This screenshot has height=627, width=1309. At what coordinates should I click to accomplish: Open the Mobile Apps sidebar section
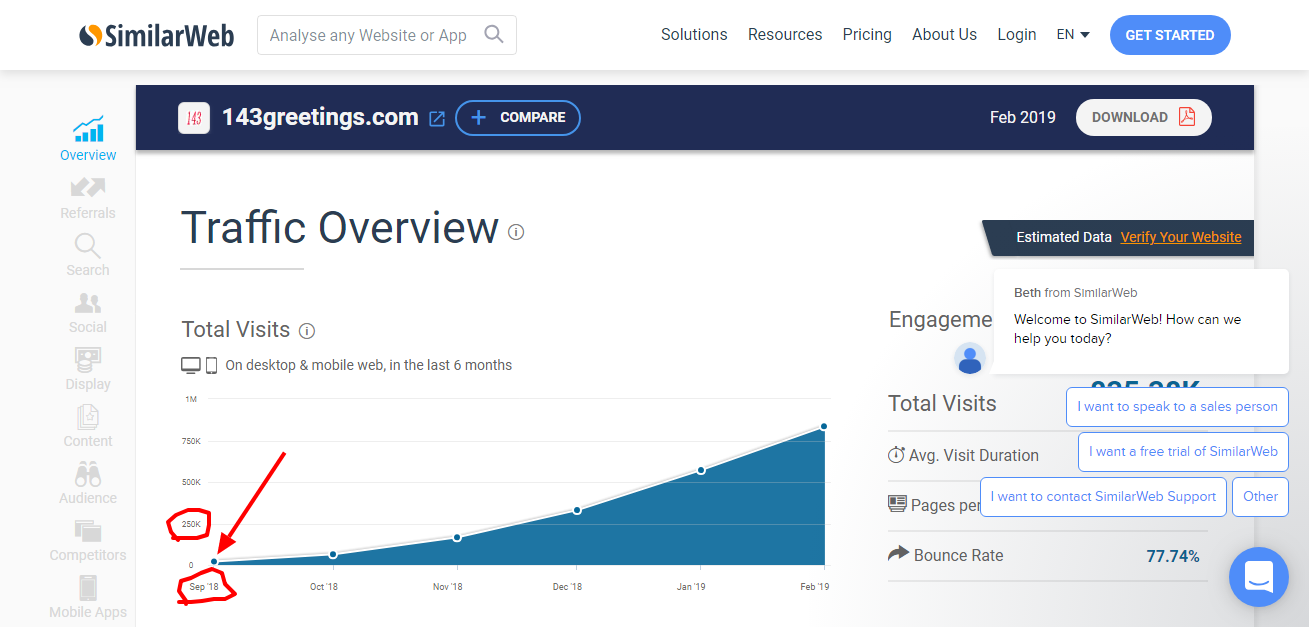point(88,596)
